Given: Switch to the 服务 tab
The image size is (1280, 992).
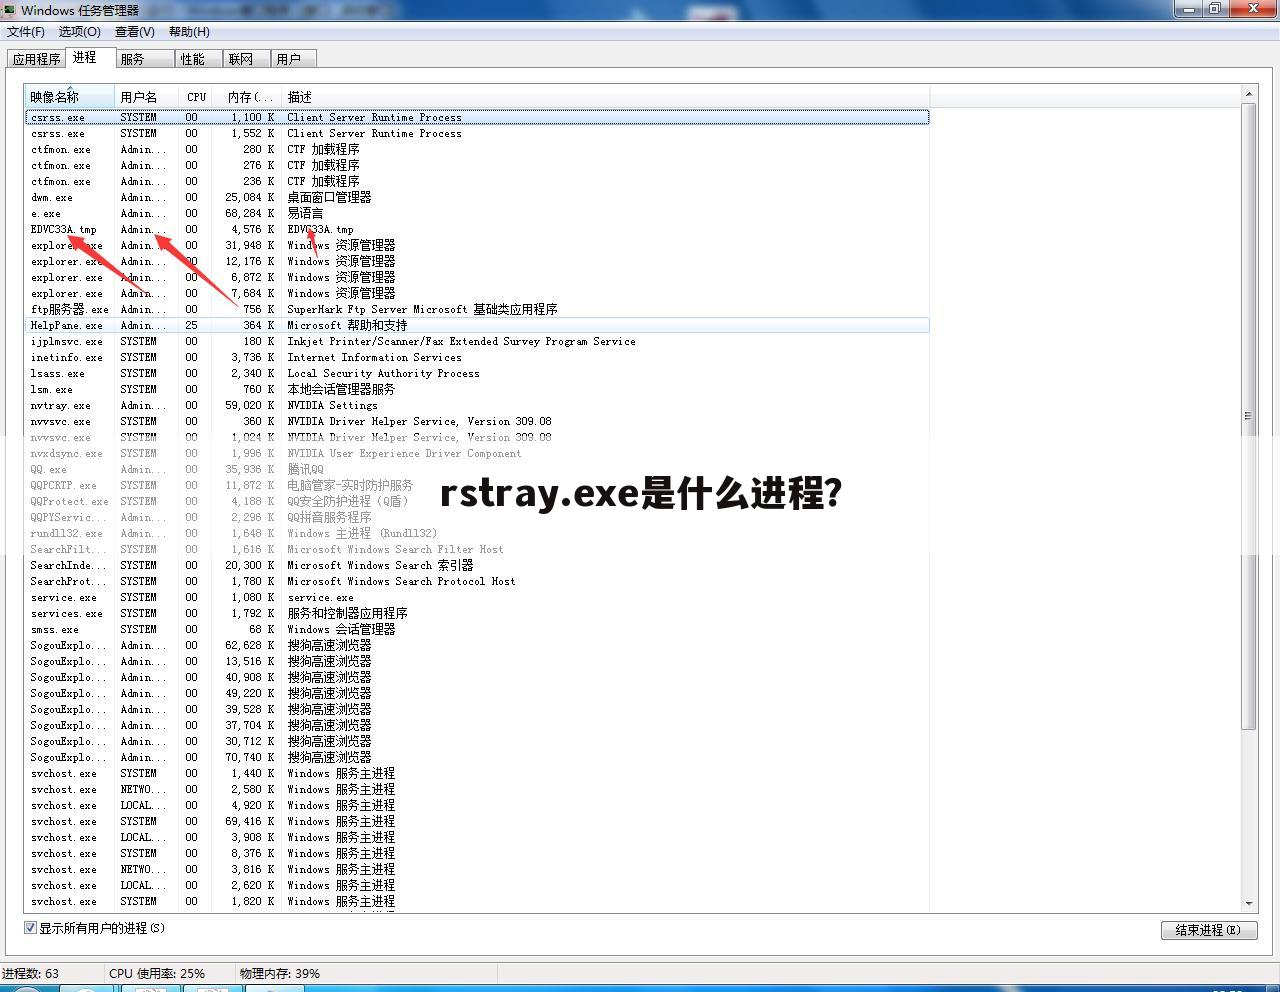Looking at the screenshot, I should [142, 58].
